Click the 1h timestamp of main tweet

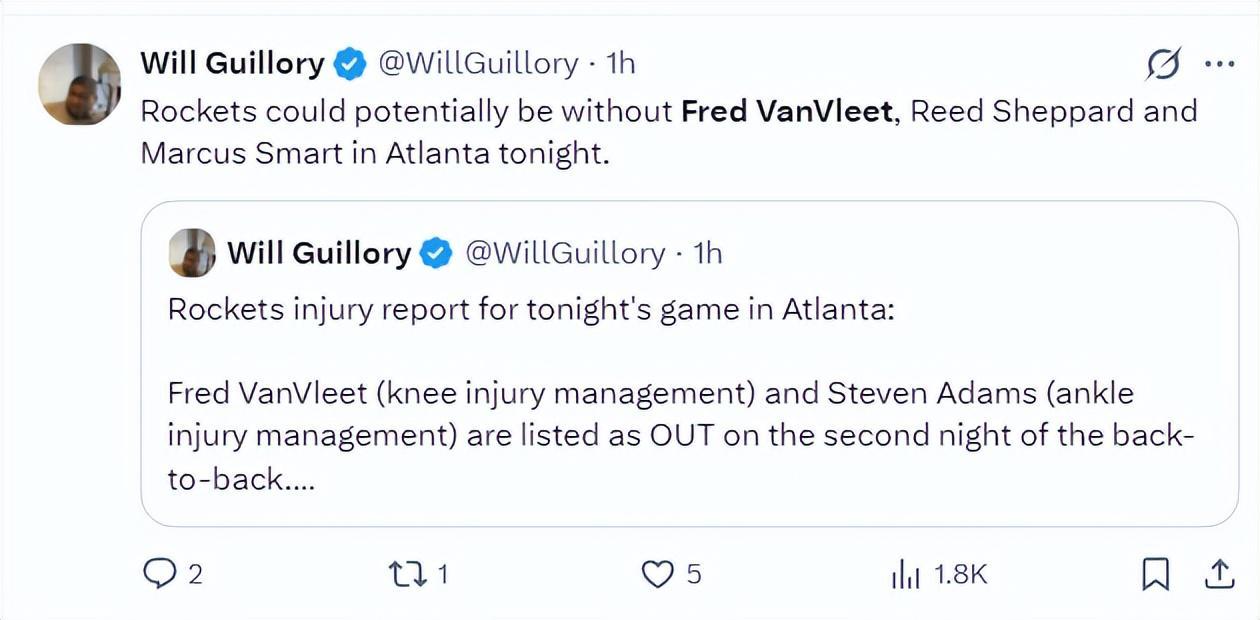click(621, 64)
